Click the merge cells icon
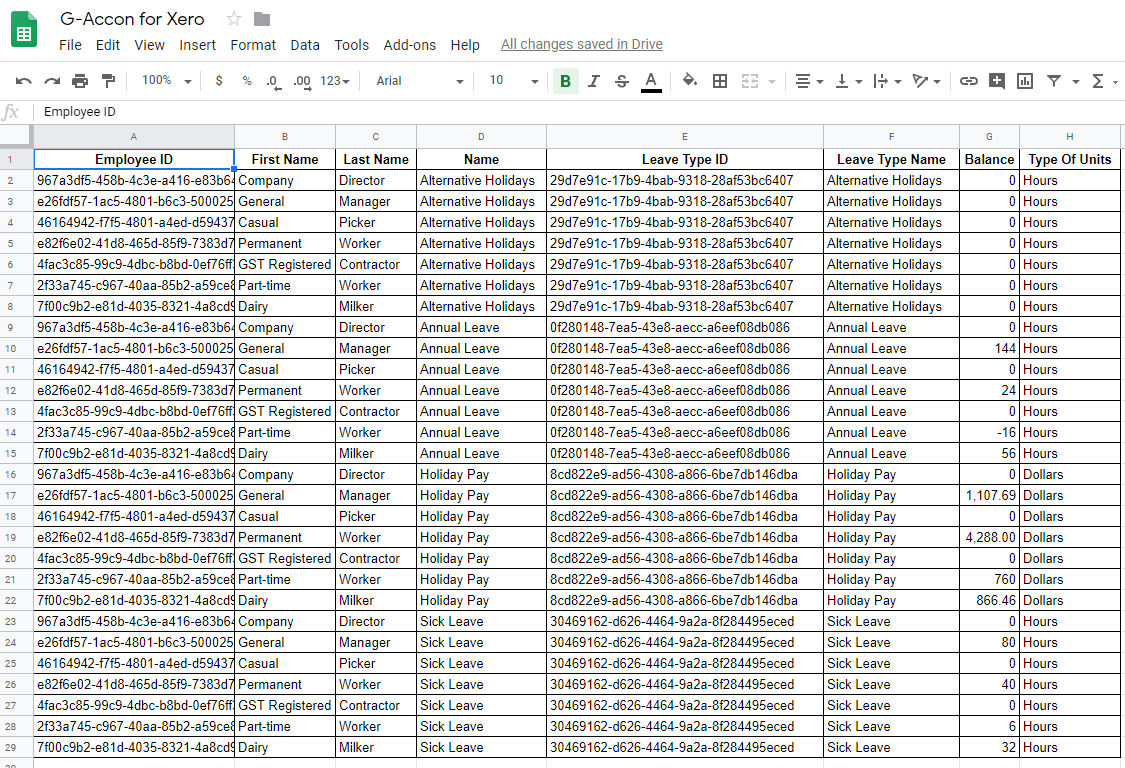Image resolution: width=1125 pixels, height=768 pixels. pyautogui.click(x=750, y=81)
